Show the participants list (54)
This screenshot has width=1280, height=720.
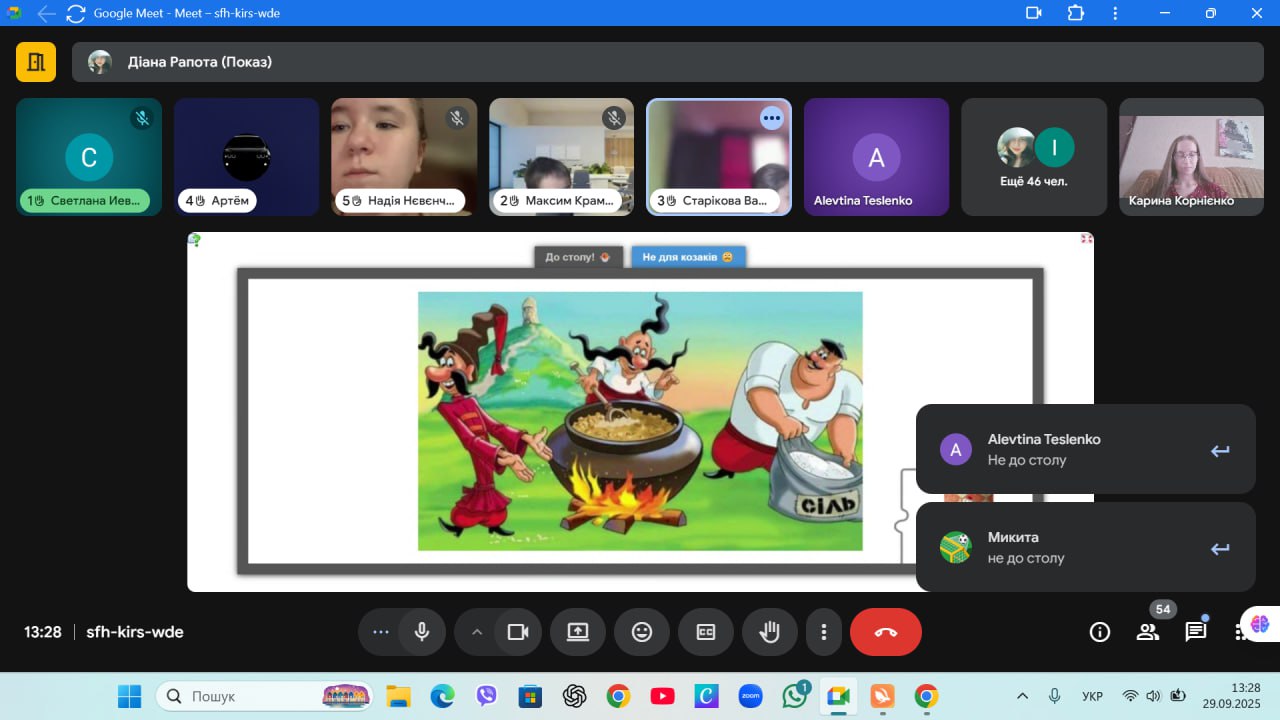[1148, 632]
